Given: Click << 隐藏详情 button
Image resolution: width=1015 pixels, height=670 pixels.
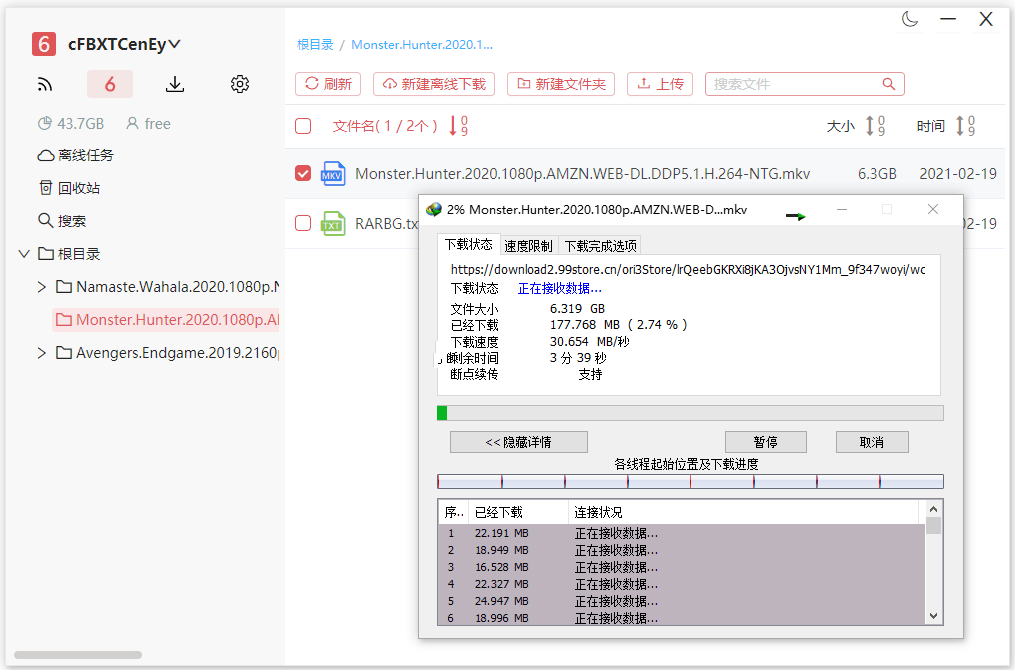Looking at the screenshot, I should pyautogui.click(x=519, y=442).
